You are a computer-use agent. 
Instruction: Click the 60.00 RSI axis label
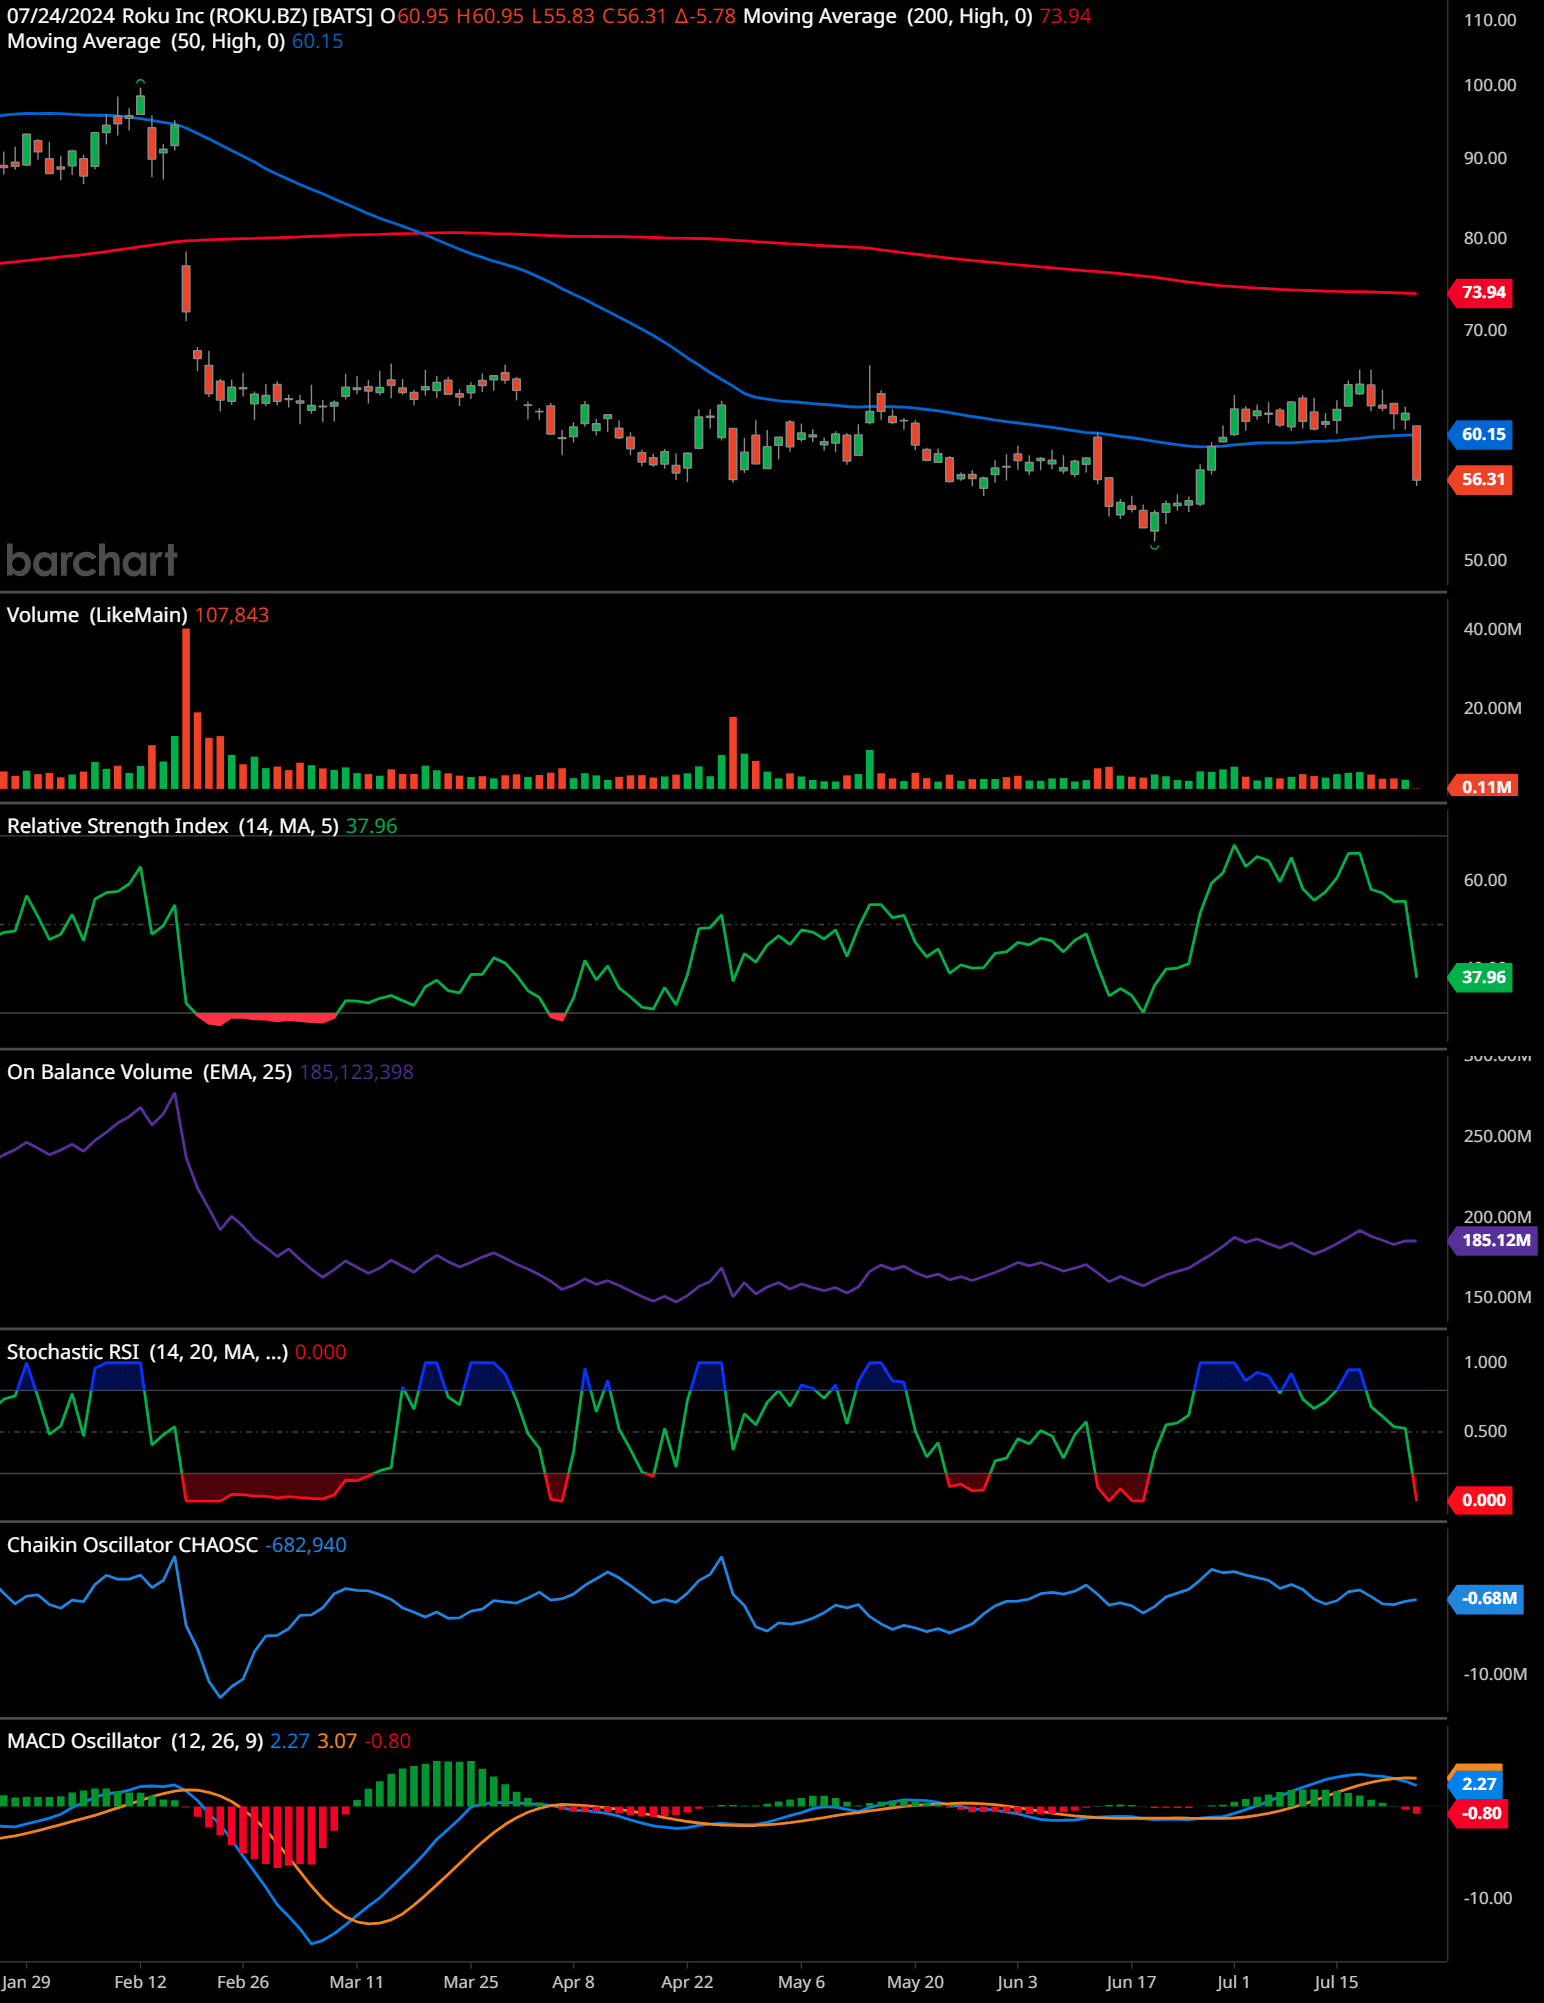[x=1485, y=880]
